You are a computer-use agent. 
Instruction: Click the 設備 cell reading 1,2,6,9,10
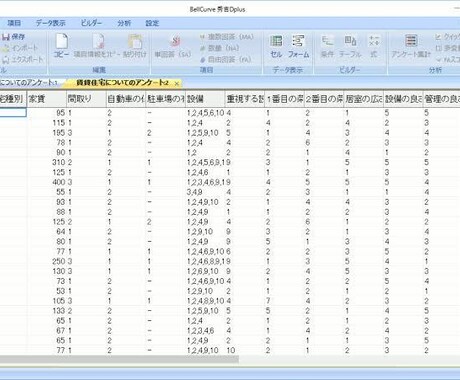pos(205,271)
